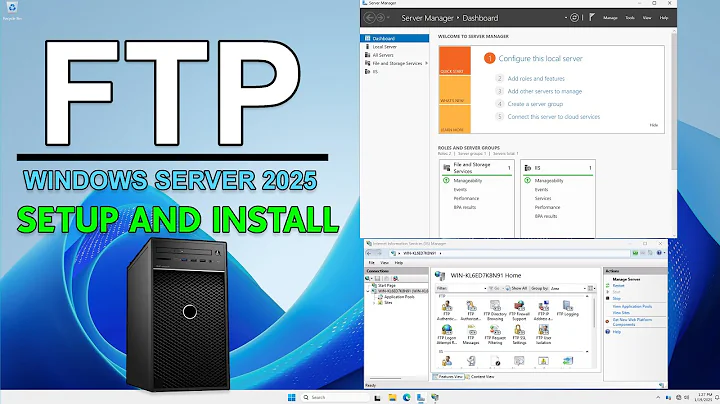Switch to Content View tab
720x404 pixels.
point(480,376)
